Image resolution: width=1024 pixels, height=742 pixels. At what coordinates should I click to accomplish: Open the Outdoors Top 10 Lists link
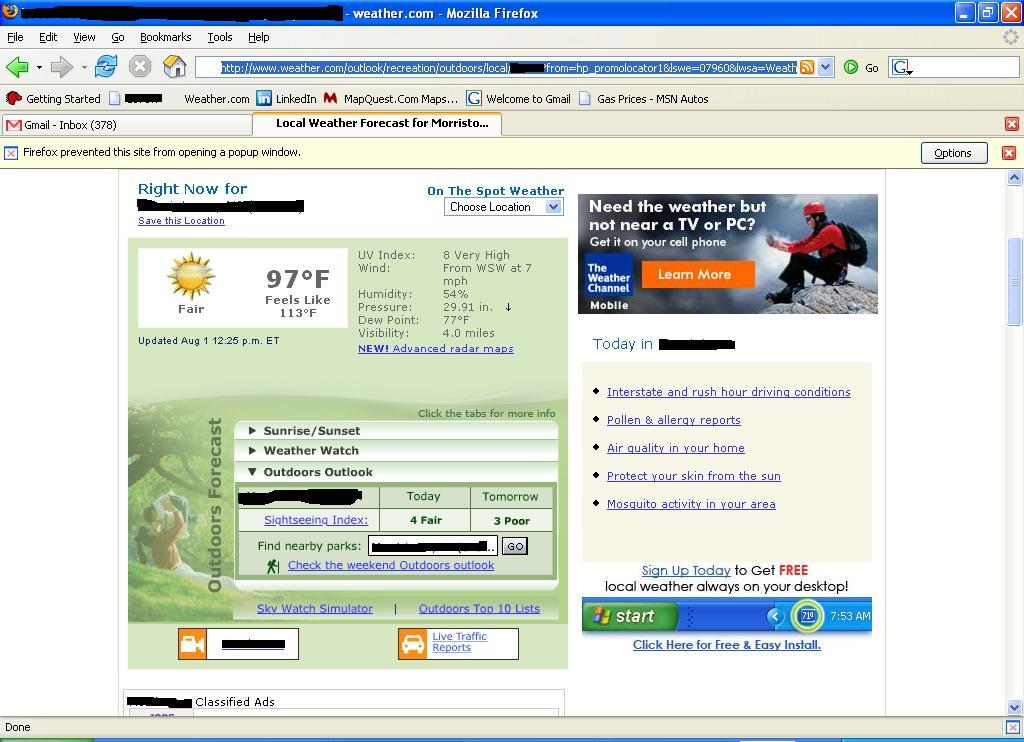(479, 609)
